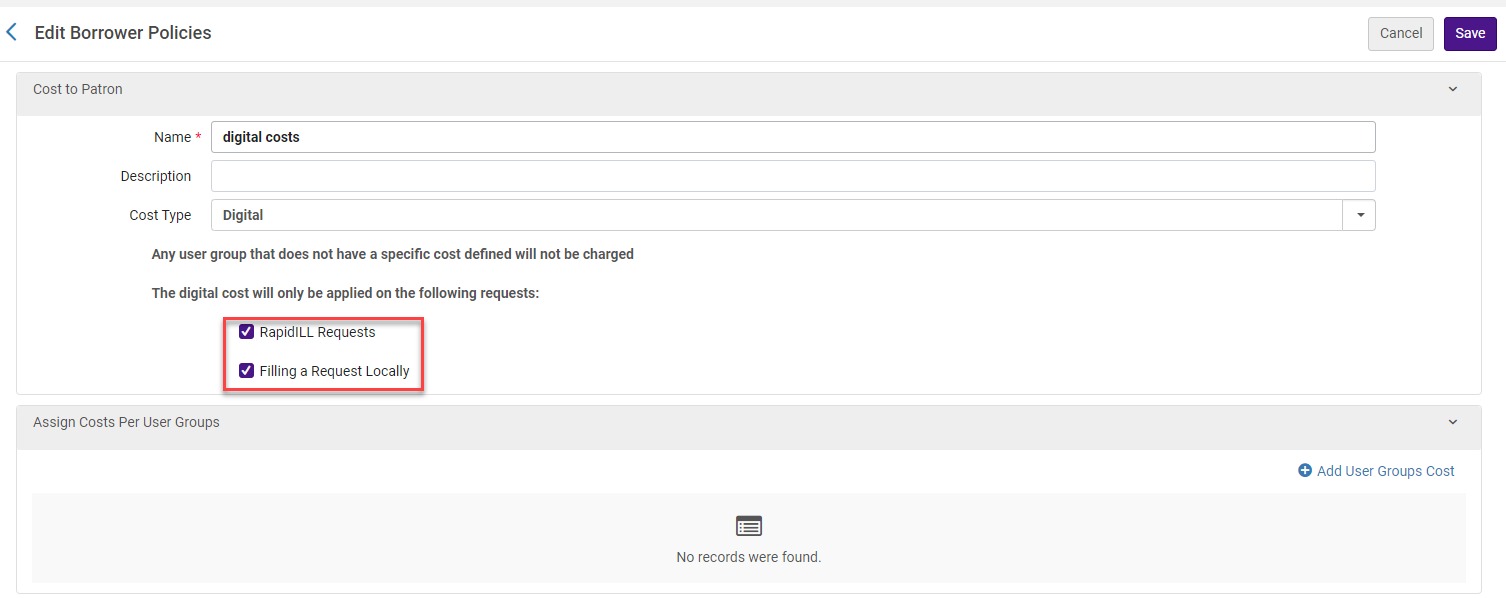Click the No records were found message
Image resolution: width=1506 pixels, height=598 pixels.
(748, 557)
